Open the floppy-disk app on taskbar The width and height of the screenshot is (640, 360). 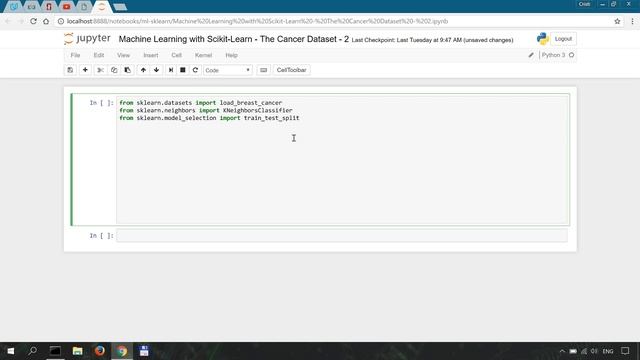click(x=144, y=351)
